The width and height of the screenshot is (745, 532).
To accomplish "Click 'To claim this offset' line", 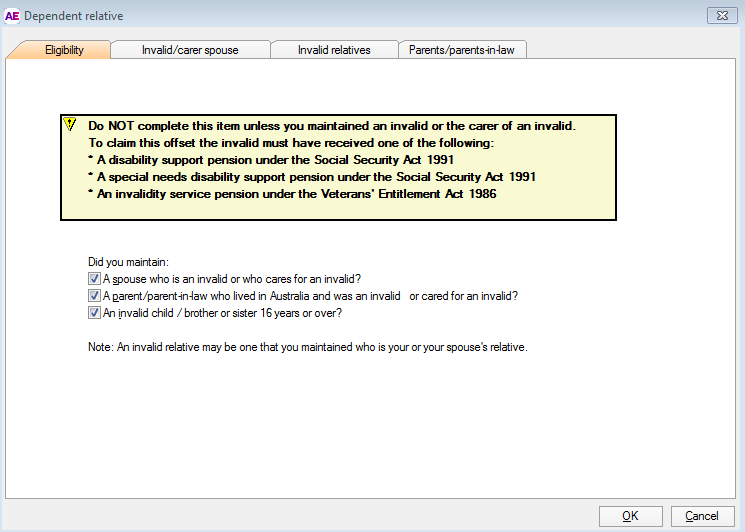I will [x=291, y=143].
